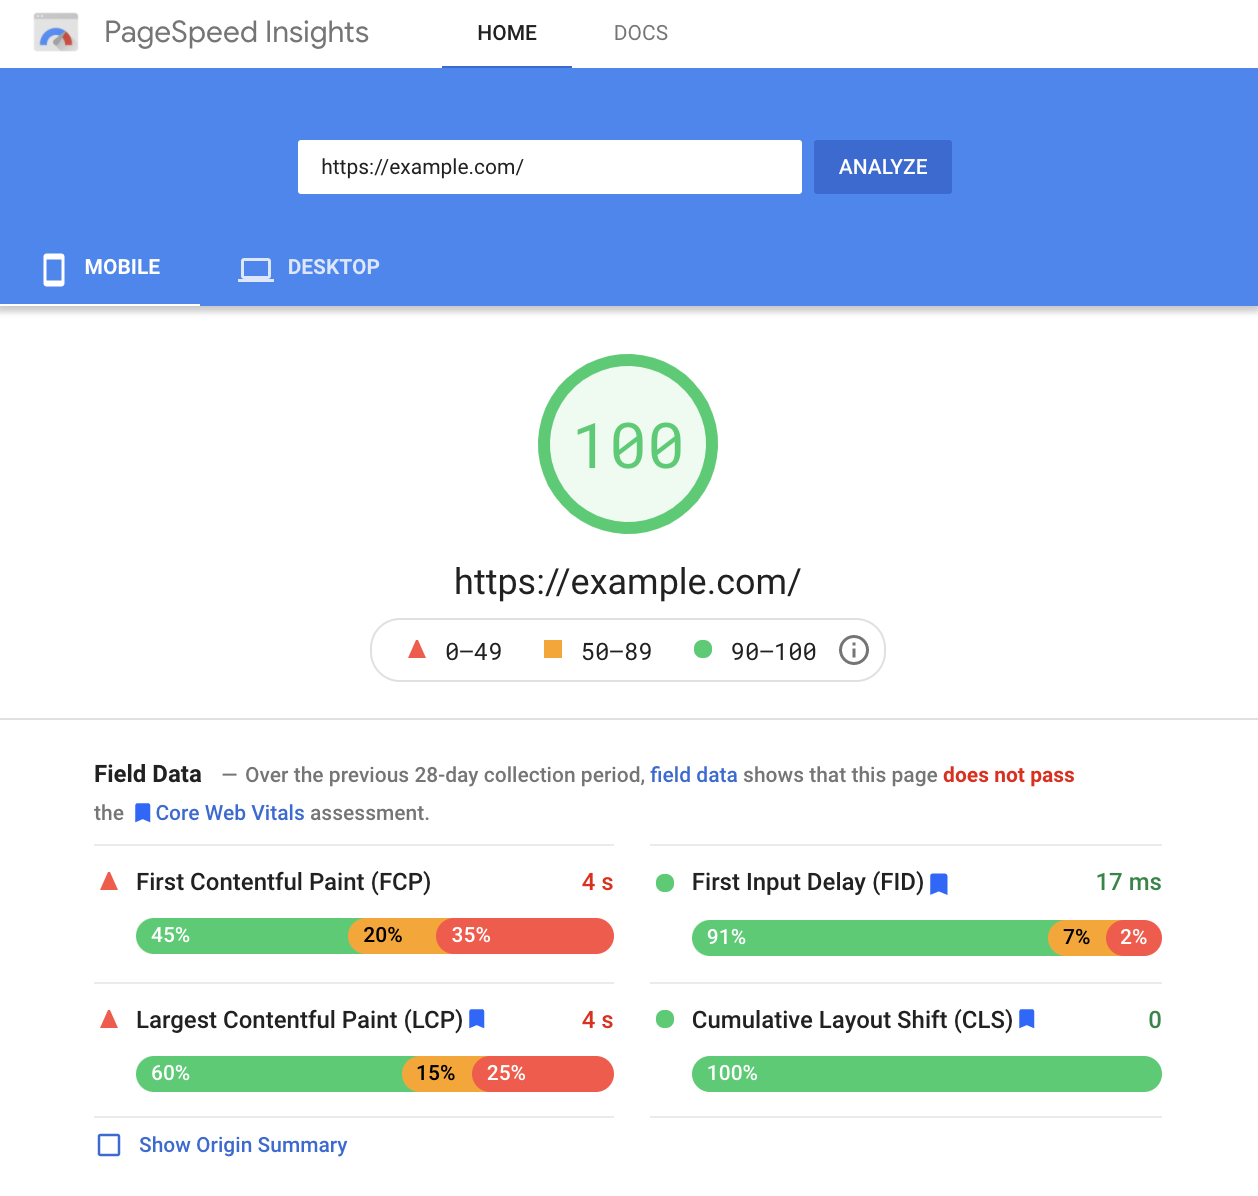Click the red triangle next to First Contentful Paint
Viewport: 1258px width, 1196px height.
coord(110,881)
